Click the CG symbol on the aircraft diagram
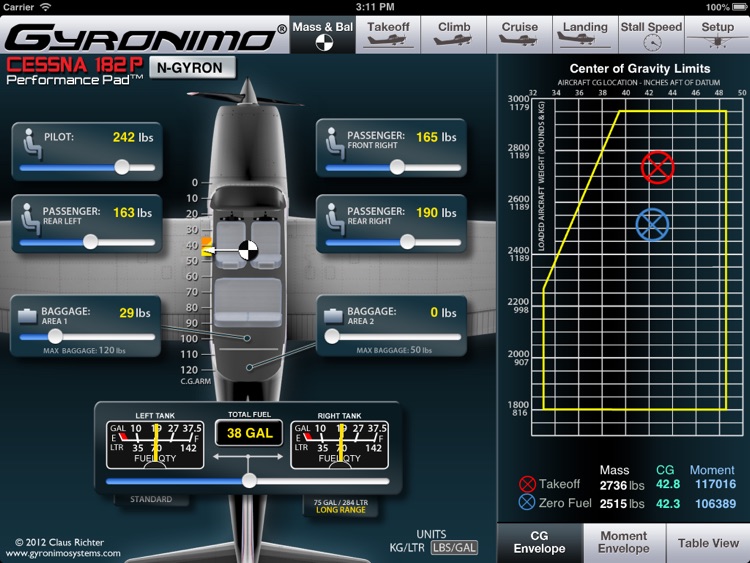The height and width of the screenshot is (563, 750). pyautogui.click(x=248, y=250)
